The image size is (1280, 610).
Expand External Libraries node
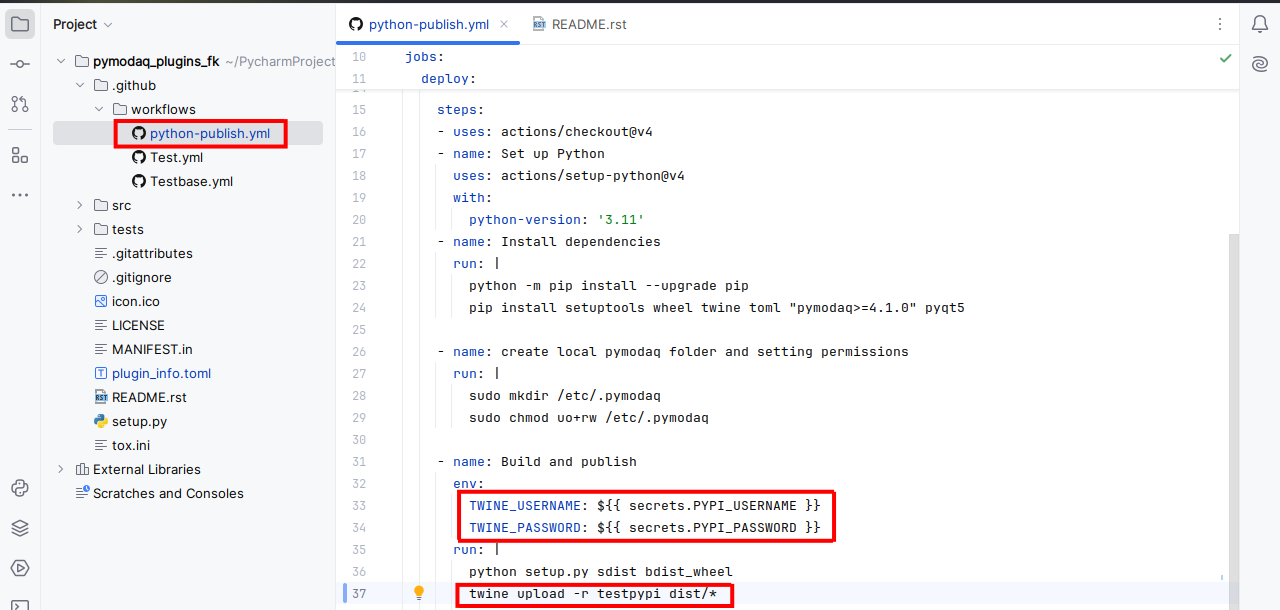61,469
